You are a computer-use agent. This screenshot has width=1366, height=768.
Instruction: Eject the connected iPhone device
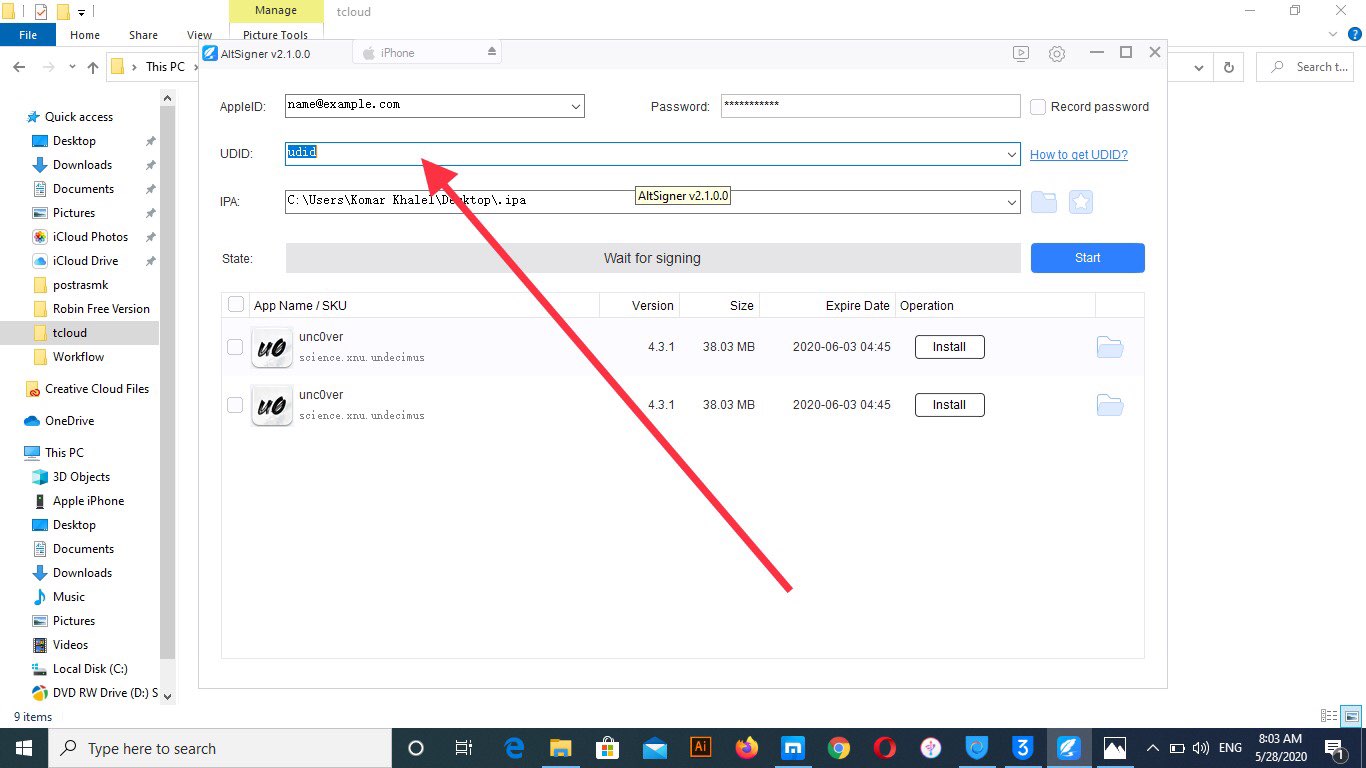pos(491,53)
